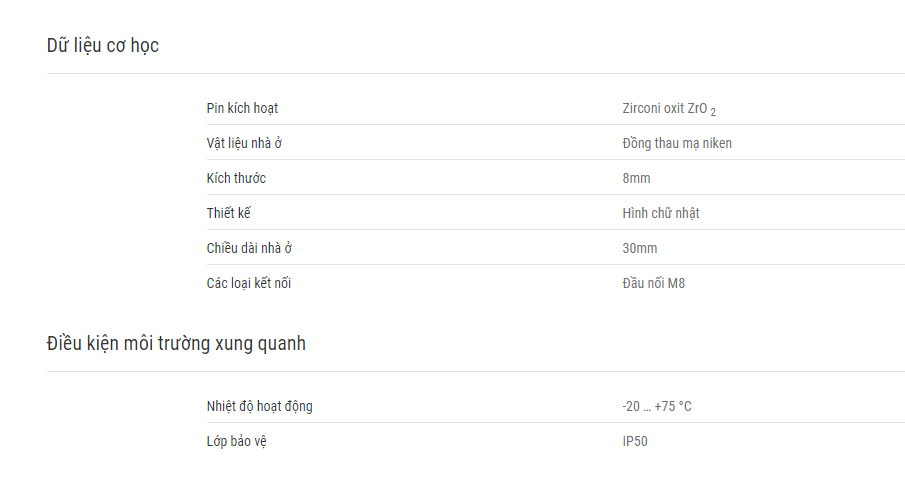Click the 'Điều kiện môi trường xung quanh' heading
The height and width of the screenshot is (496, 905).
pyautogui.click(x=176, y=344)
